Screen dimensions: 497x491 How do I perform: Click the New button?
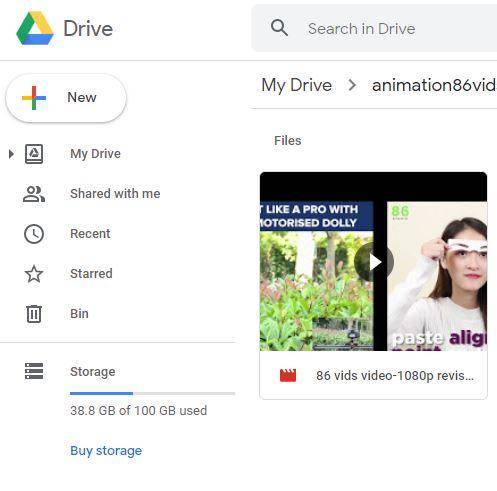click(66, 98)
